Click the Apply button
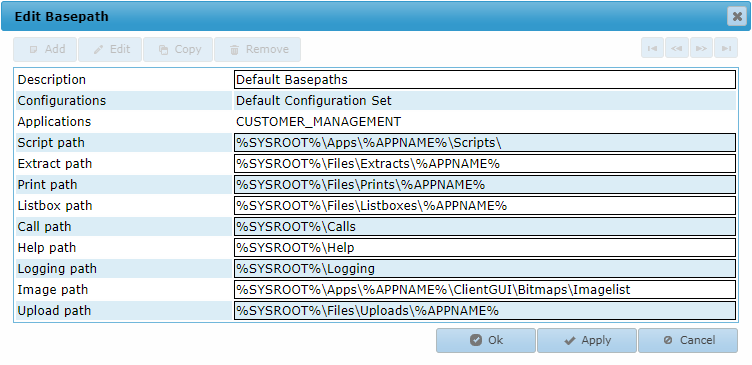The height and width of the screenshot is (365, 752). (587, 341)
